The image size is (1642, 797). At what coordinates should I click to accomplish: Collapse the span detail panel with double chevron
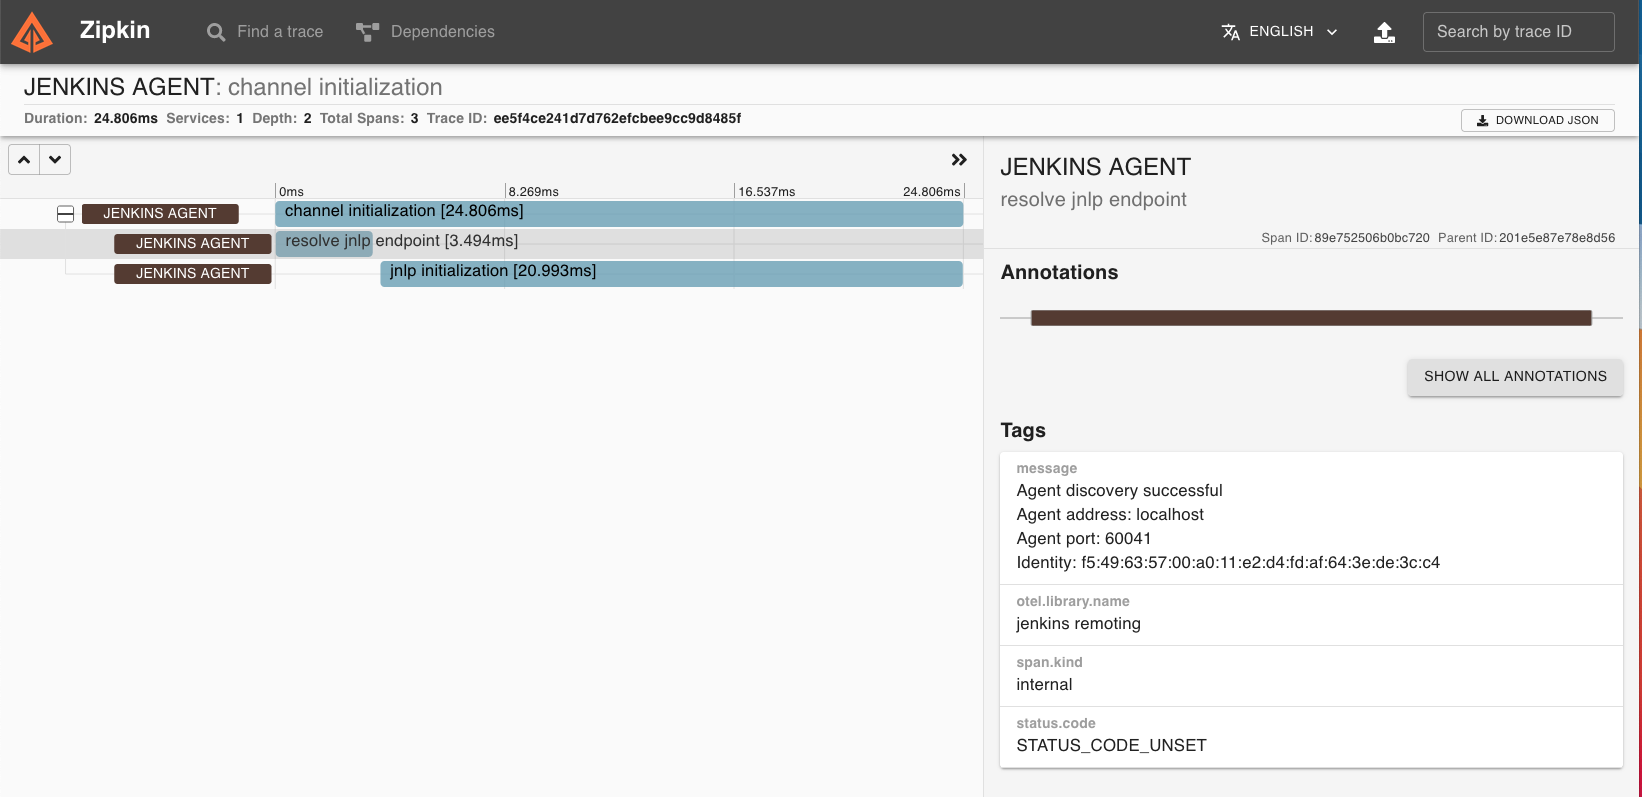959,160
